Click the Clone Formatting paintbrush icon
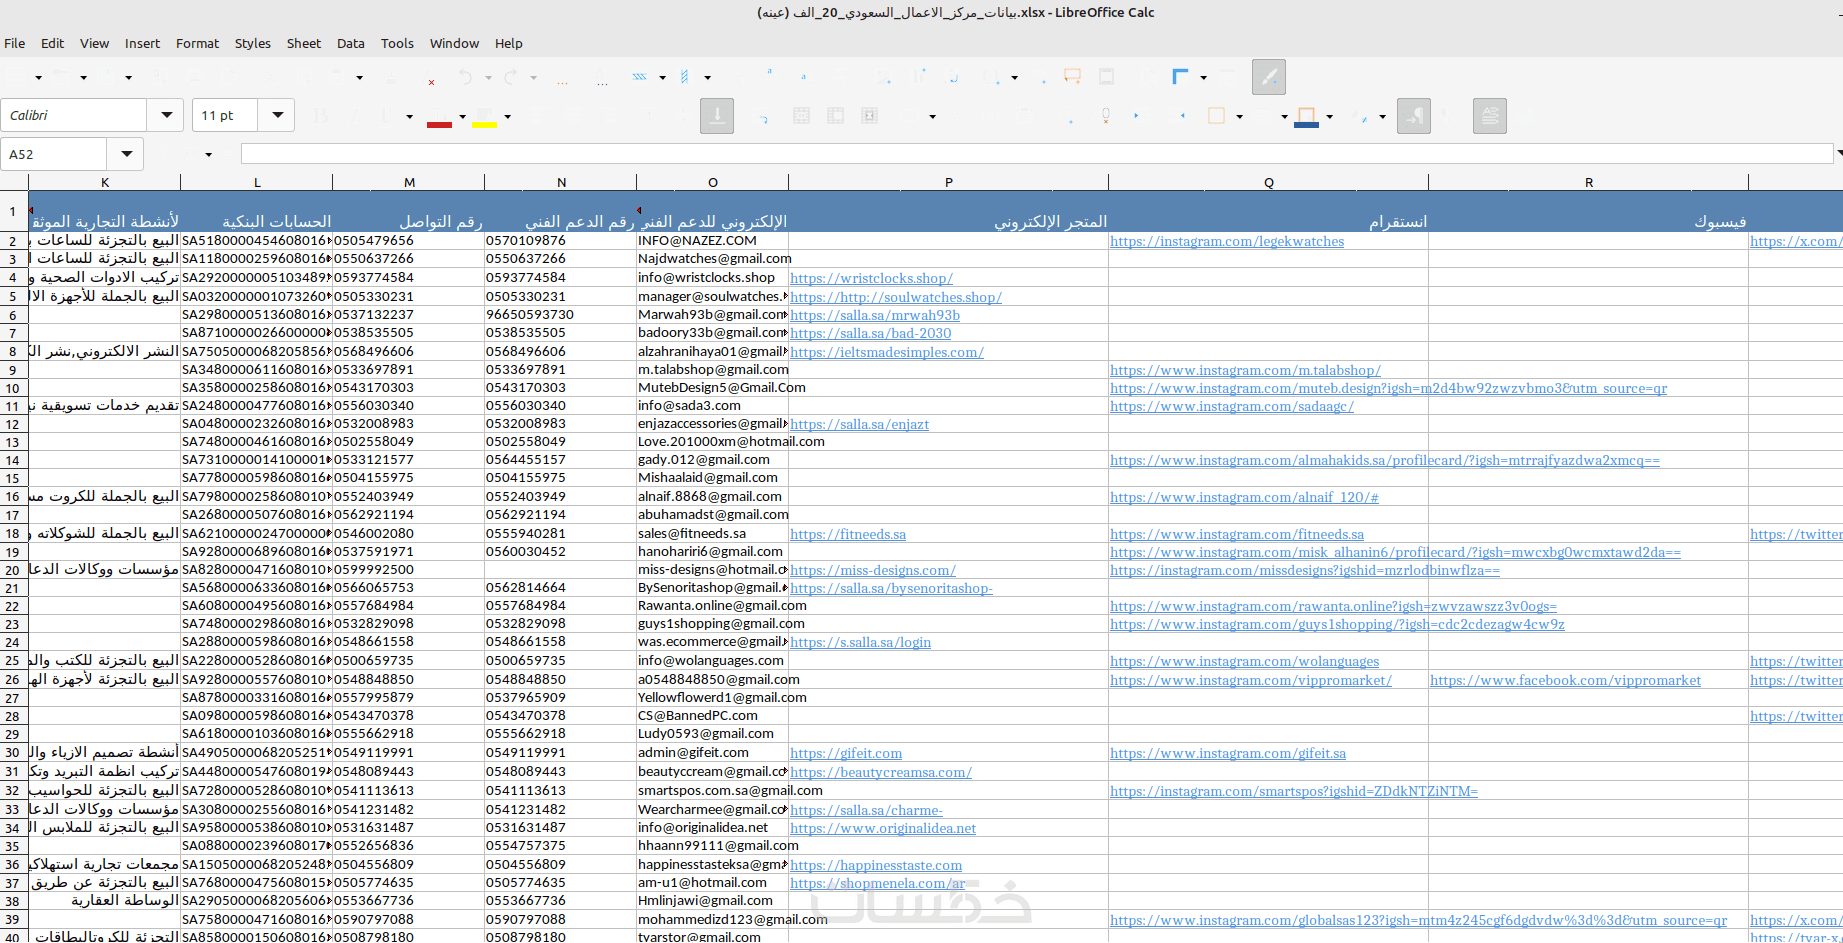The image size is (1843, 943). click(x=392, y=77)
